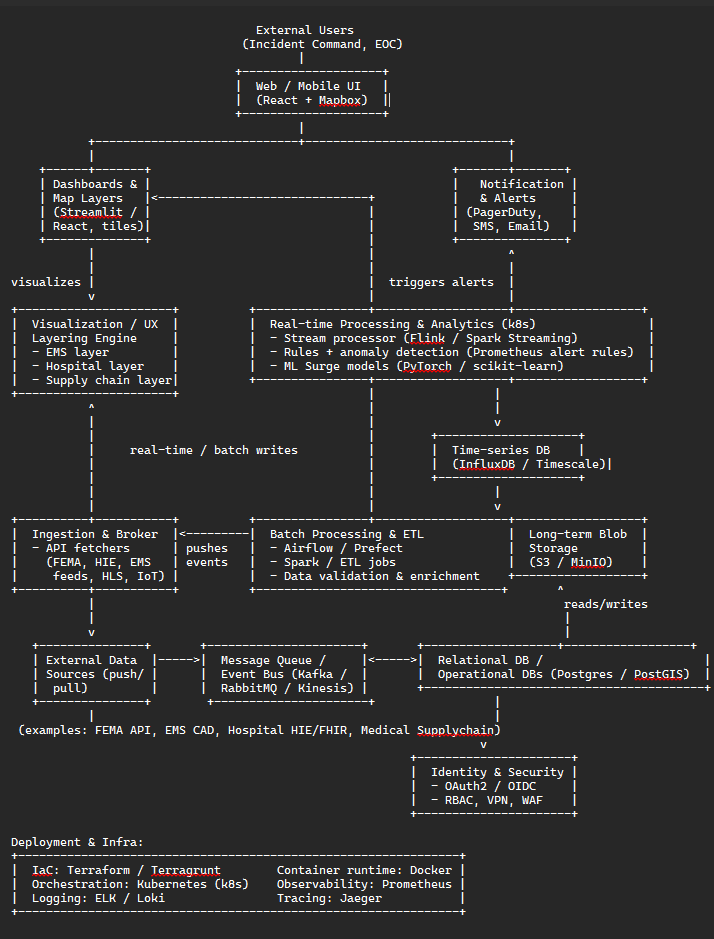Click 'Observability: Prometheus' text
Image resolution: width=714 pixels, height=939 pixels.
click(x=364, y=884)
